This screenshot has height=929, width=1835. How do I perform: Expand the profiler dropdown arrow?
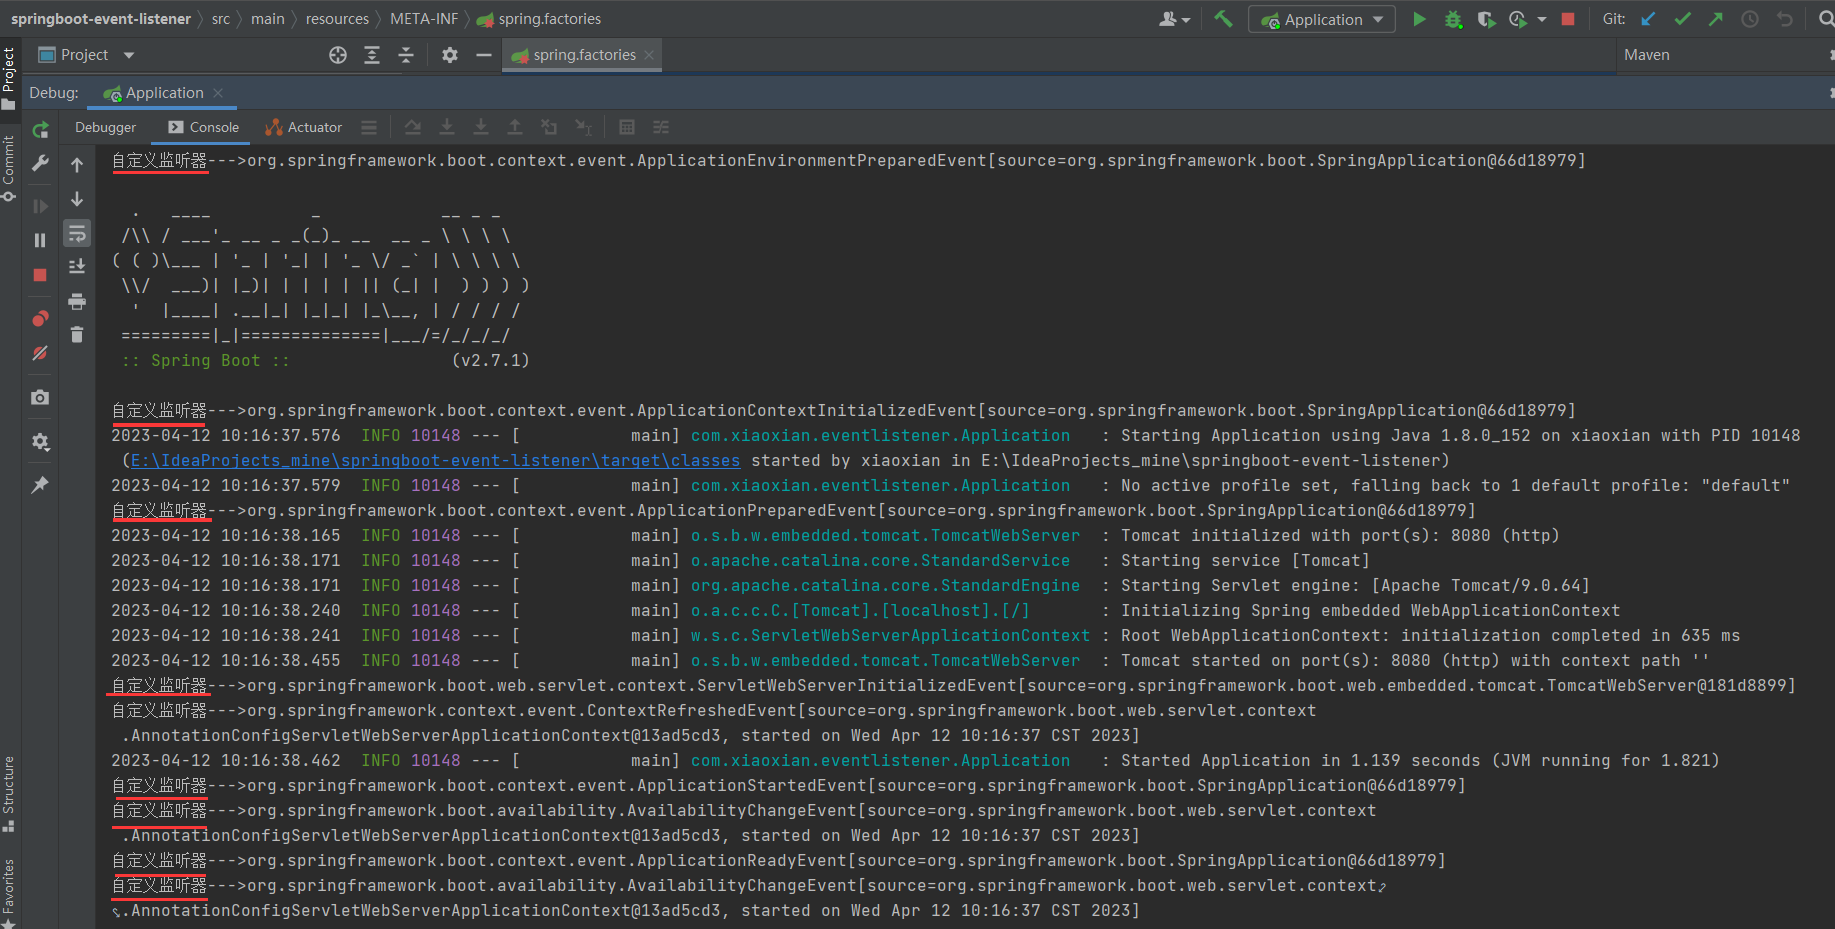tap(1541, 19)
